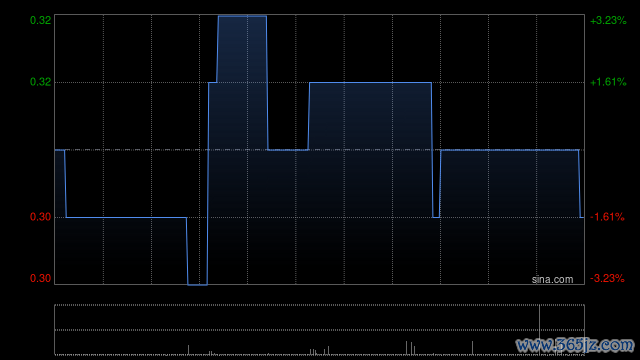Click the +3.23% percentage label

[608, 20]
